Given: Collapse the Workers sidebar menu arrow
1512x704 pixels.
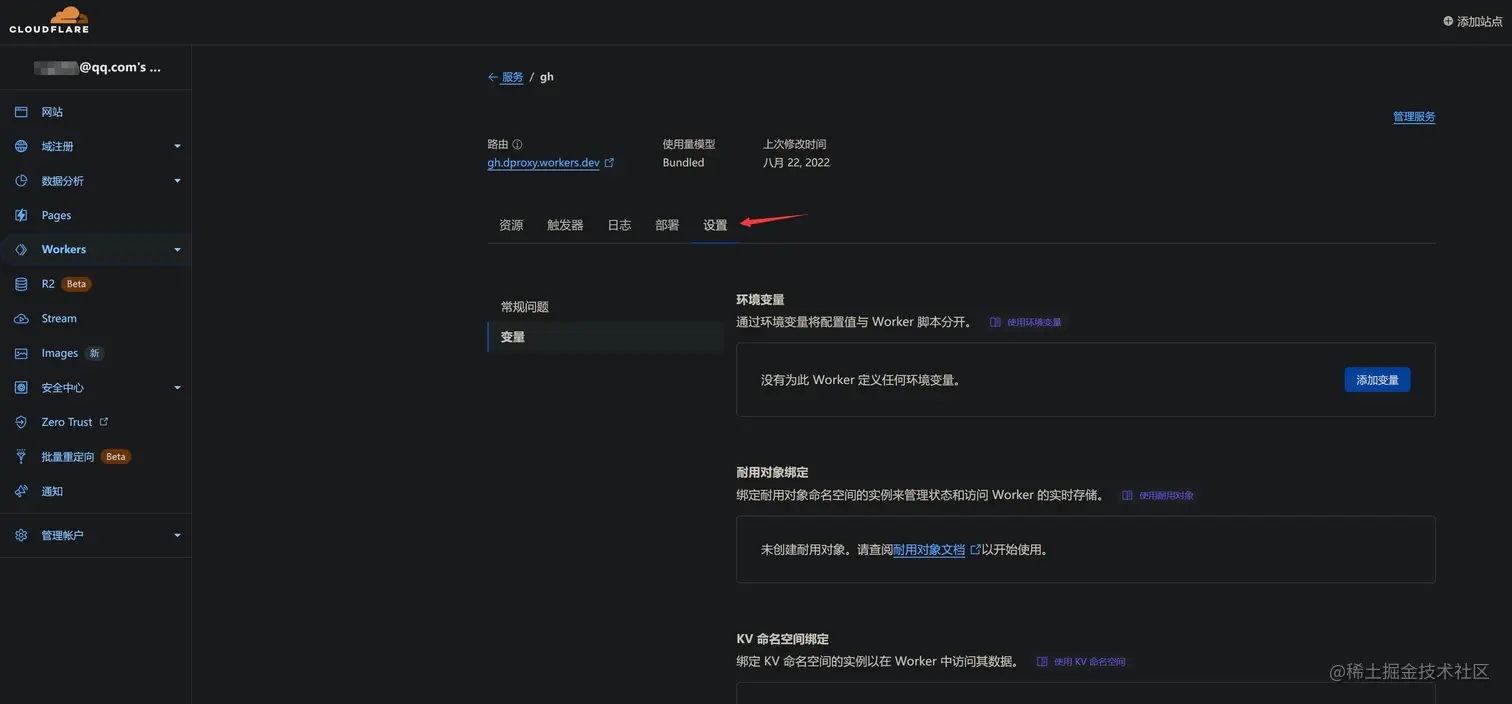Looking at the screenshot, I should (177, 249).
